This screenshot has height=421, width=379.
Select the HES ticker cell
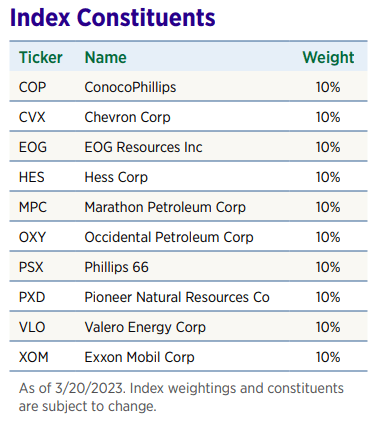pos(32,177)
